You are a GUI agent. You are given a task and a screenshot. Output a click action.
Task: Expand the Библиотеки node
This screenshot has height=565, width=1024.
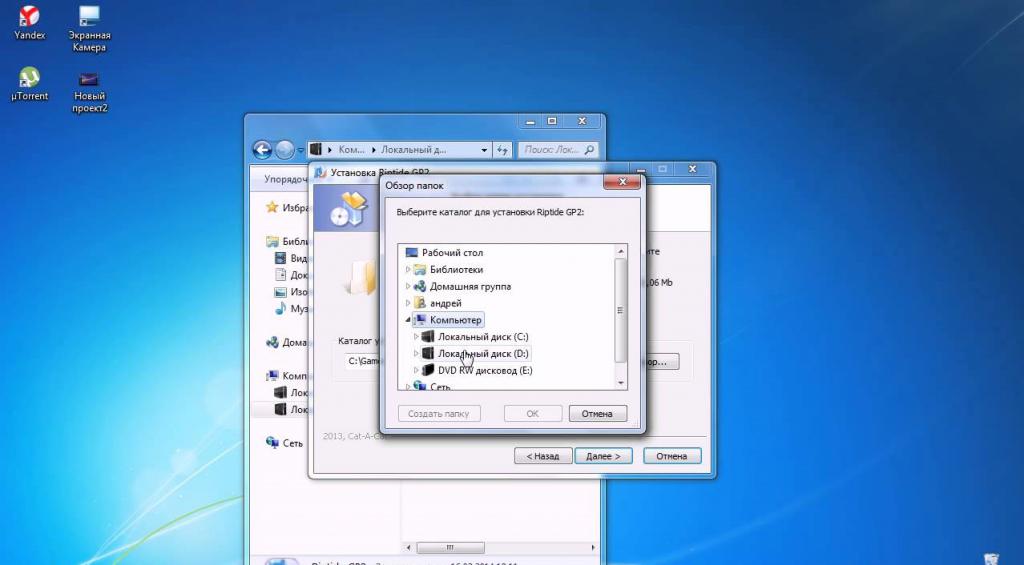pyautogui.click(x=408, y=269)
